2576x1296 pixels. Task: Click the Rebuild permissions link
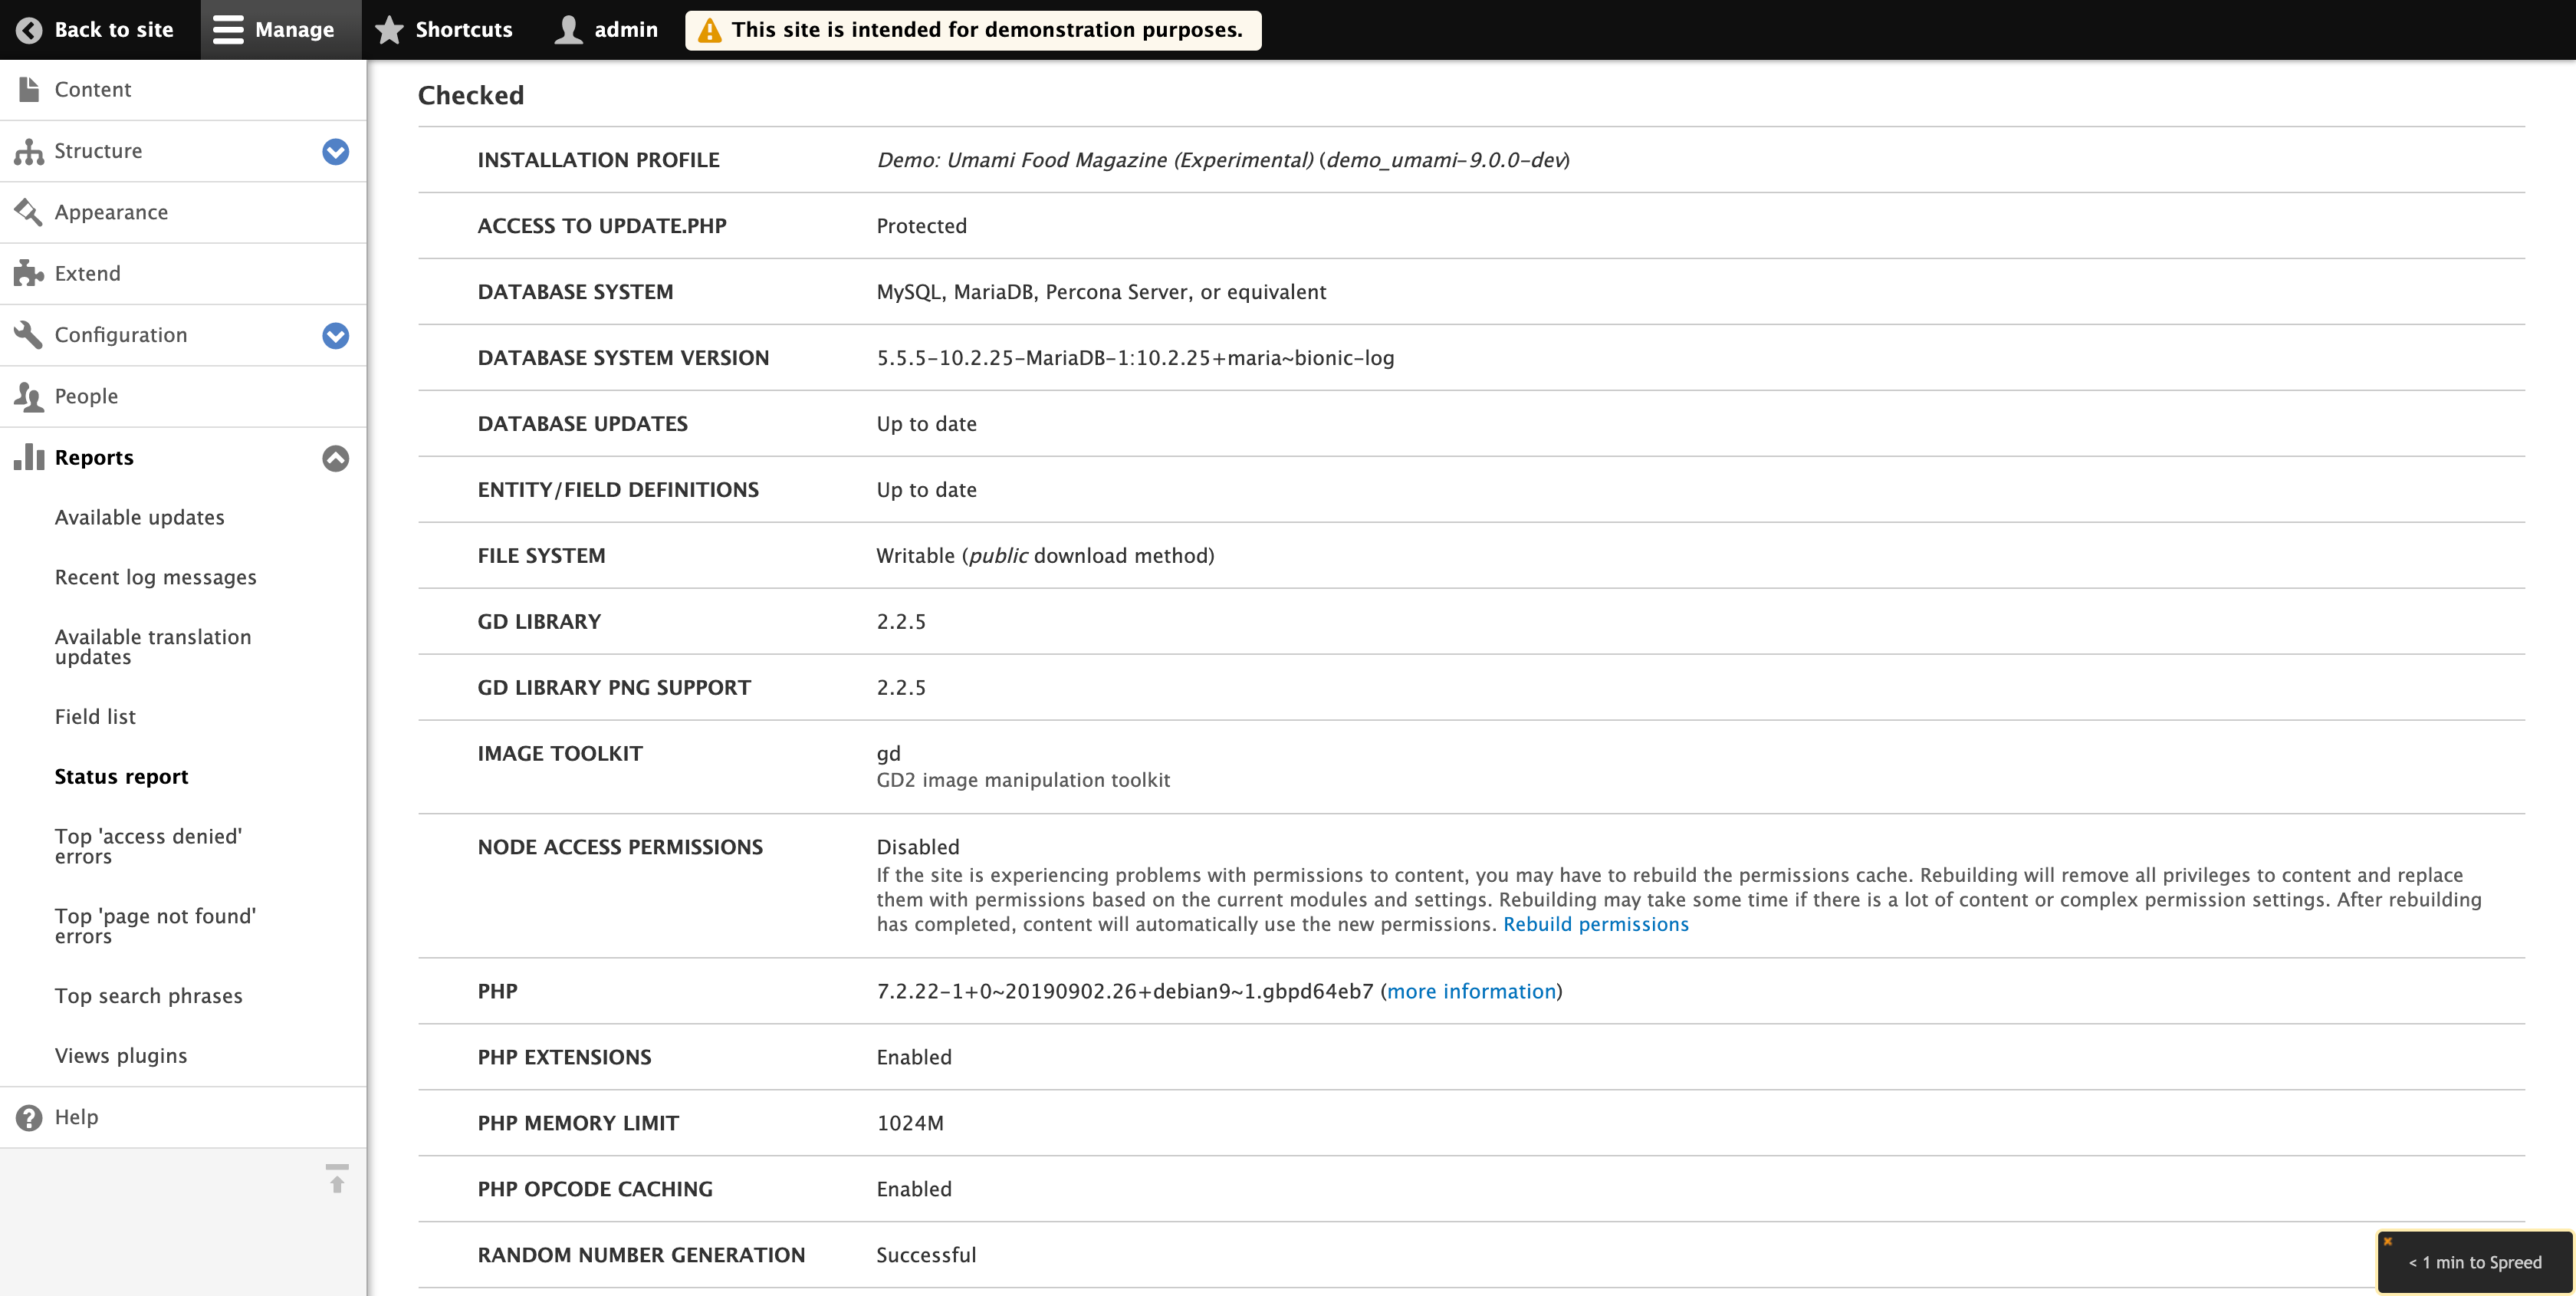pos(1596,924)
